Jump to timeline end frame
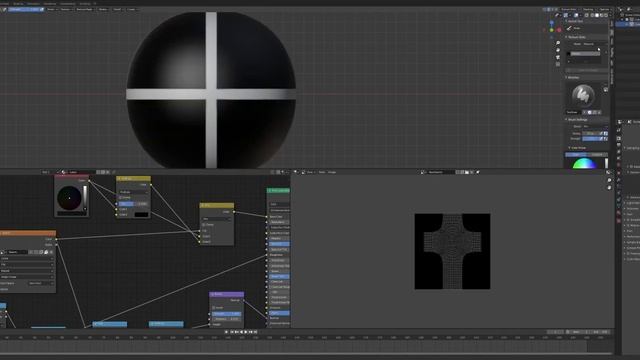 coord(256,332)
